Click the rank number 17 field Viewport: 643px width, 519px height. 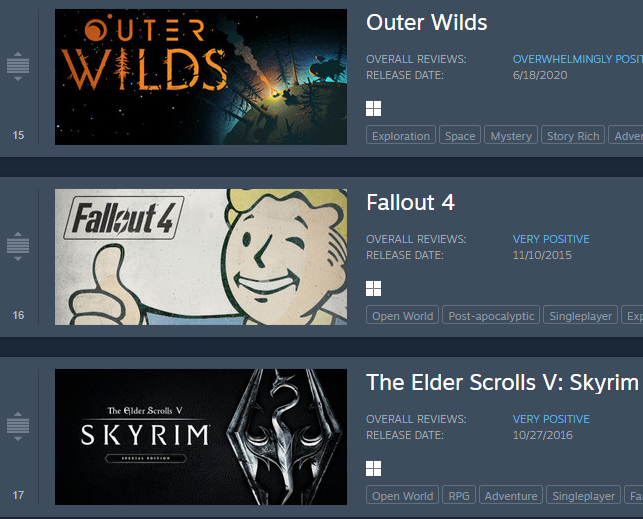coord(18,495)
